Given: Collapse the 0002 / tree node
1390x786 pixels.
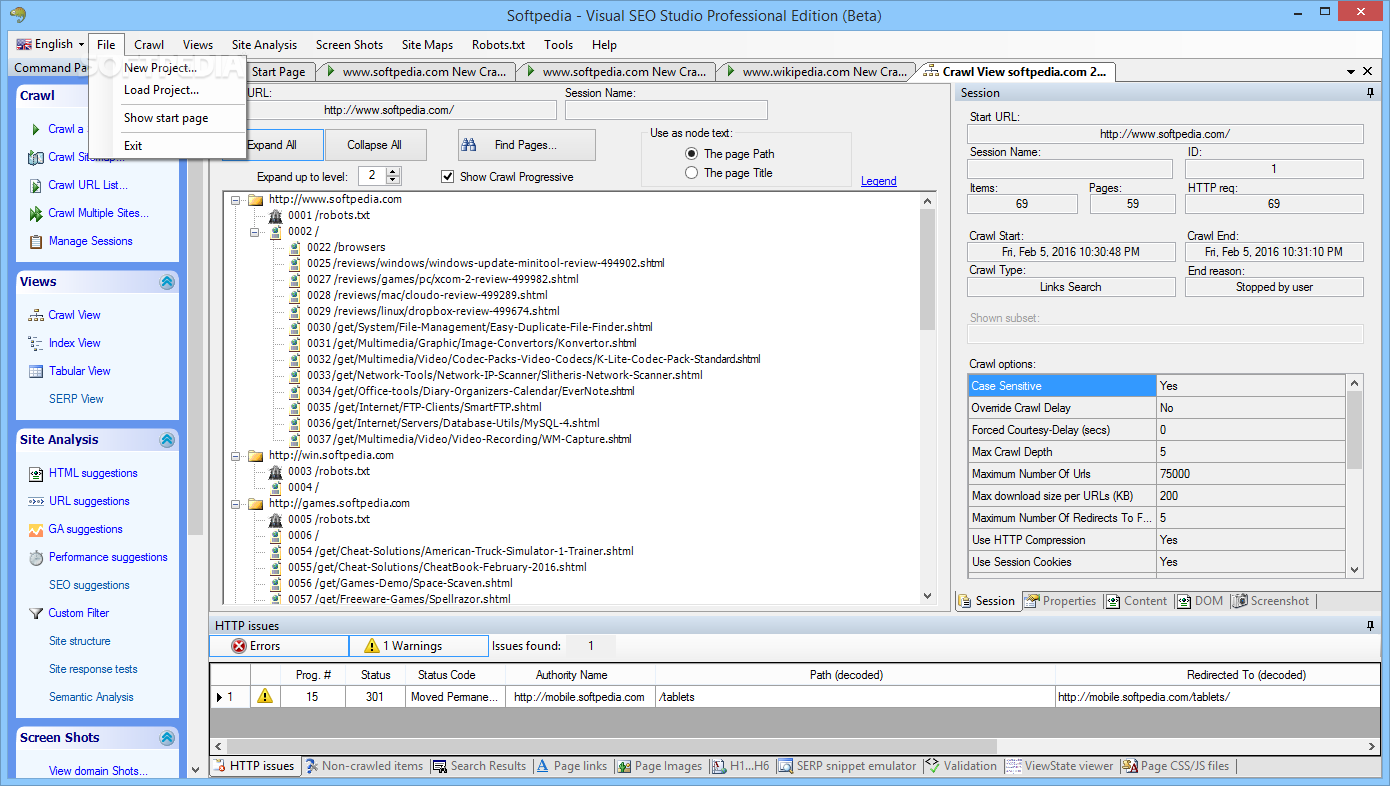Looking at the screenshot, I should coord(255,231).
